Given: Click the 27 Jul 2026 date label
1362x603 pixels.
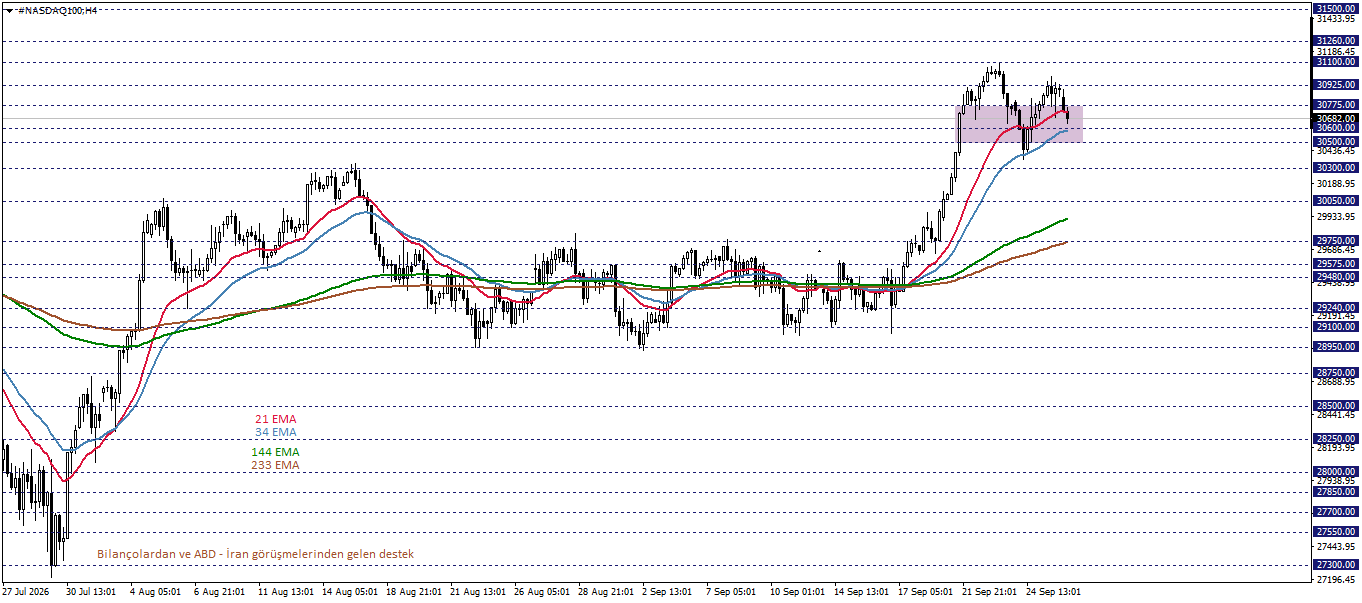Looking at the screenshot, I should (x=28, y=592).
